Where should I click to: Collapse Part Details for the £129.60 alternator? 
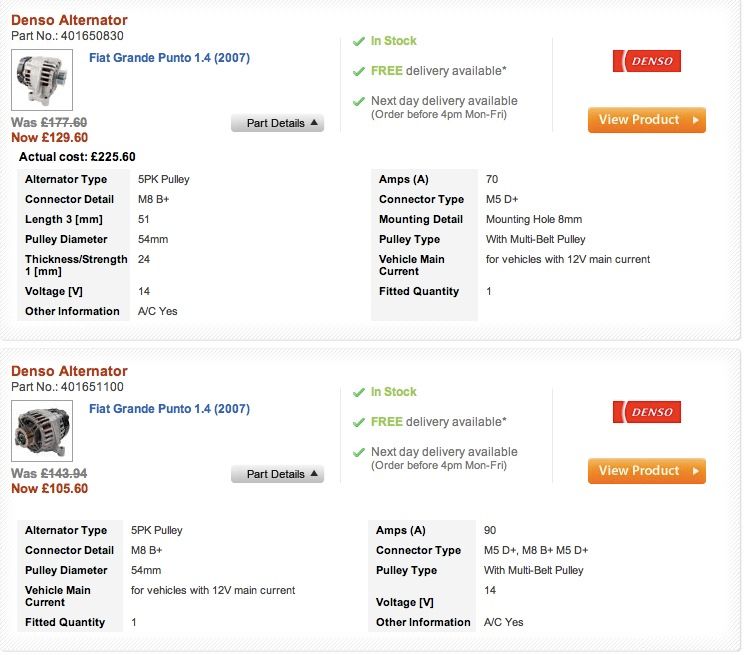coord(277,123)
